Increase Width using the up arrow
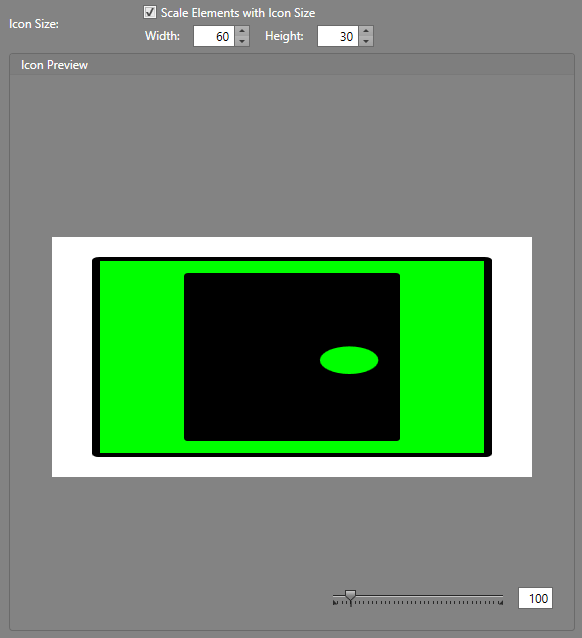The width and height of the screenshot is (582, 638). tap(242, 31)
